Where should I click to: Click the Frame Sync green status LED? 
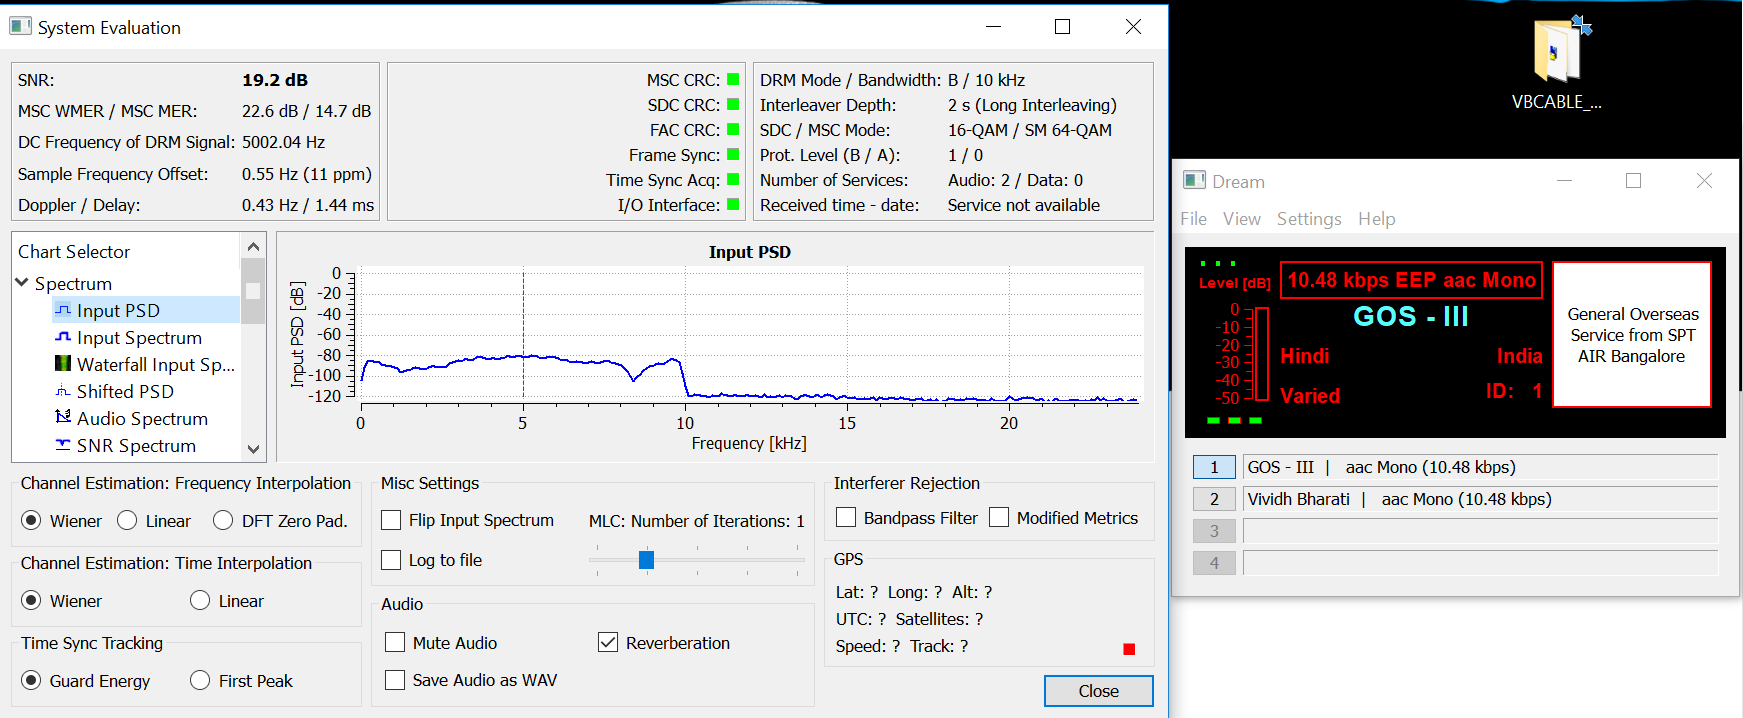(x=733, y=154)
